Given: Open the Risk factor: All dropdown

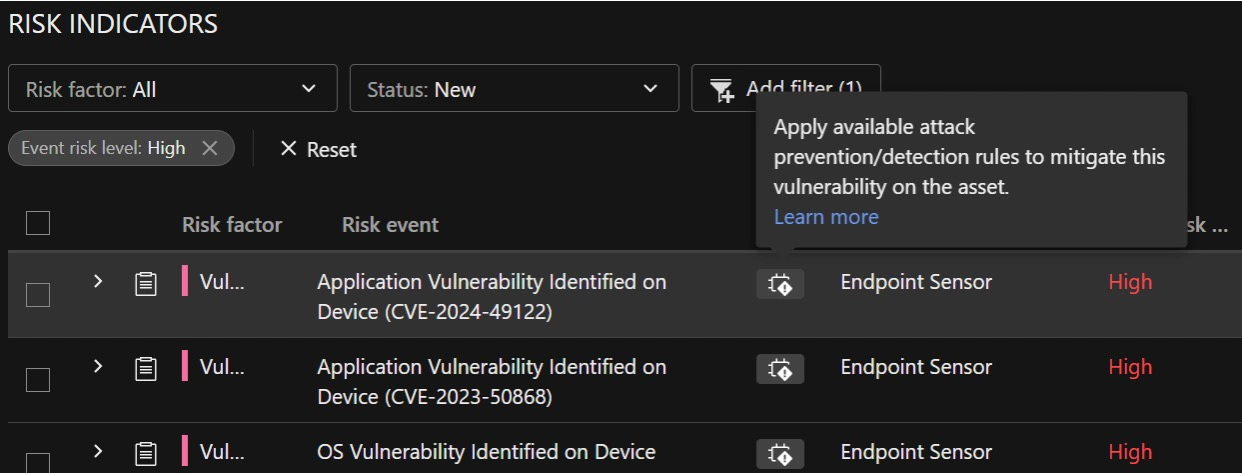Looking at the screenshot, I should 172,90.
